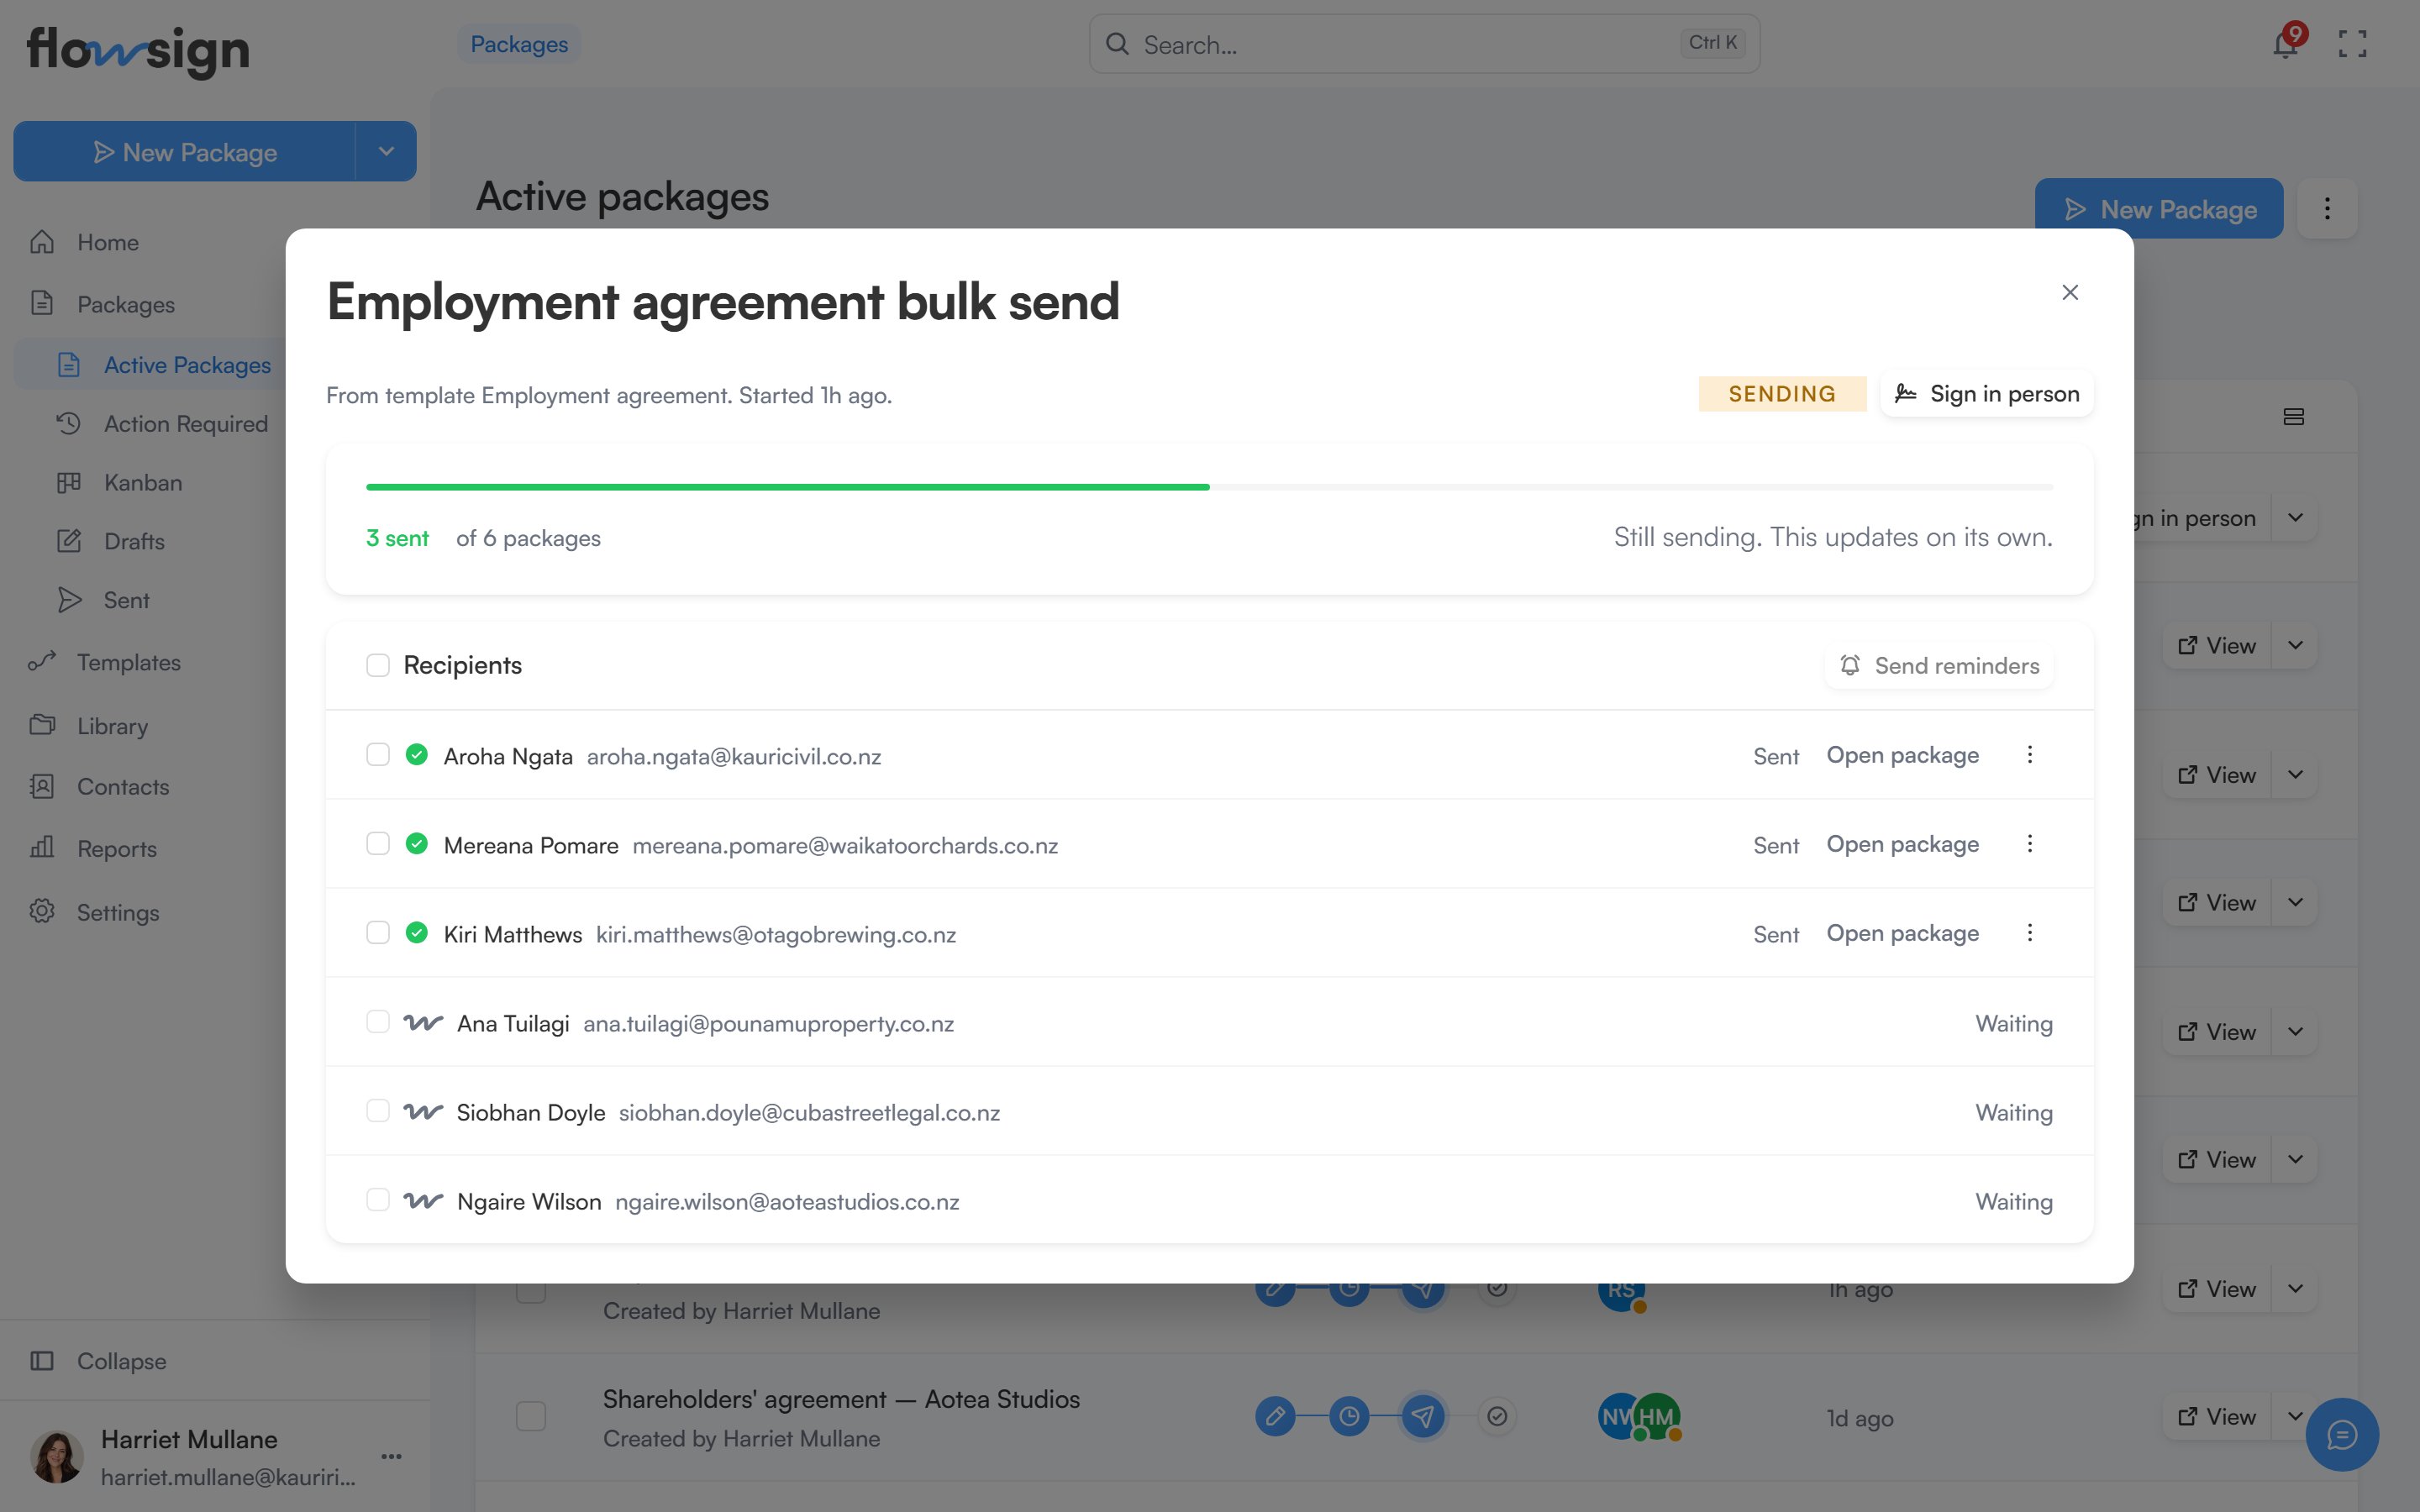The image size is (2420, 1512).
Task: Open more options for Mereana Pomare
Action: coord(2030,844)
